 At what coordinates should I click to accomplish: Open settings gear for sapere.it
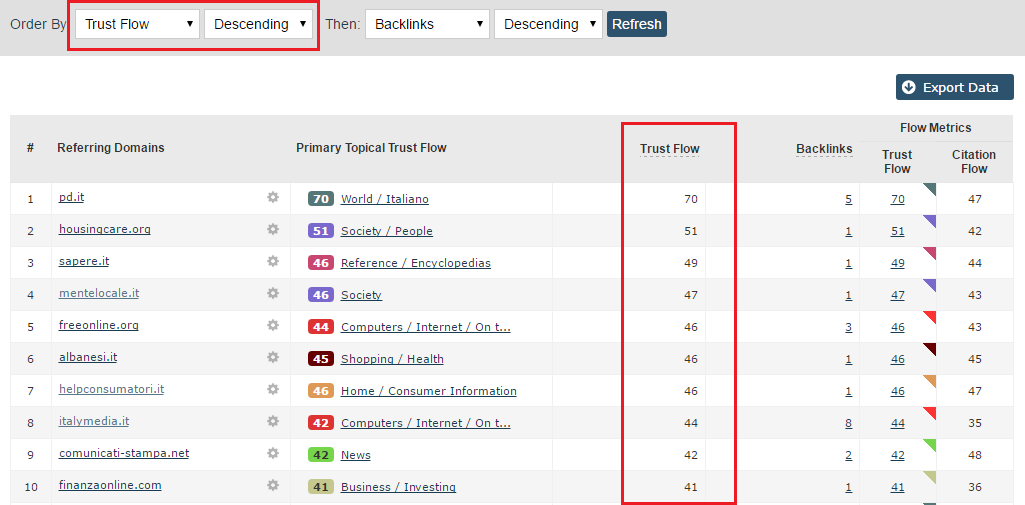pyautogui.click(x=273, y=261)
